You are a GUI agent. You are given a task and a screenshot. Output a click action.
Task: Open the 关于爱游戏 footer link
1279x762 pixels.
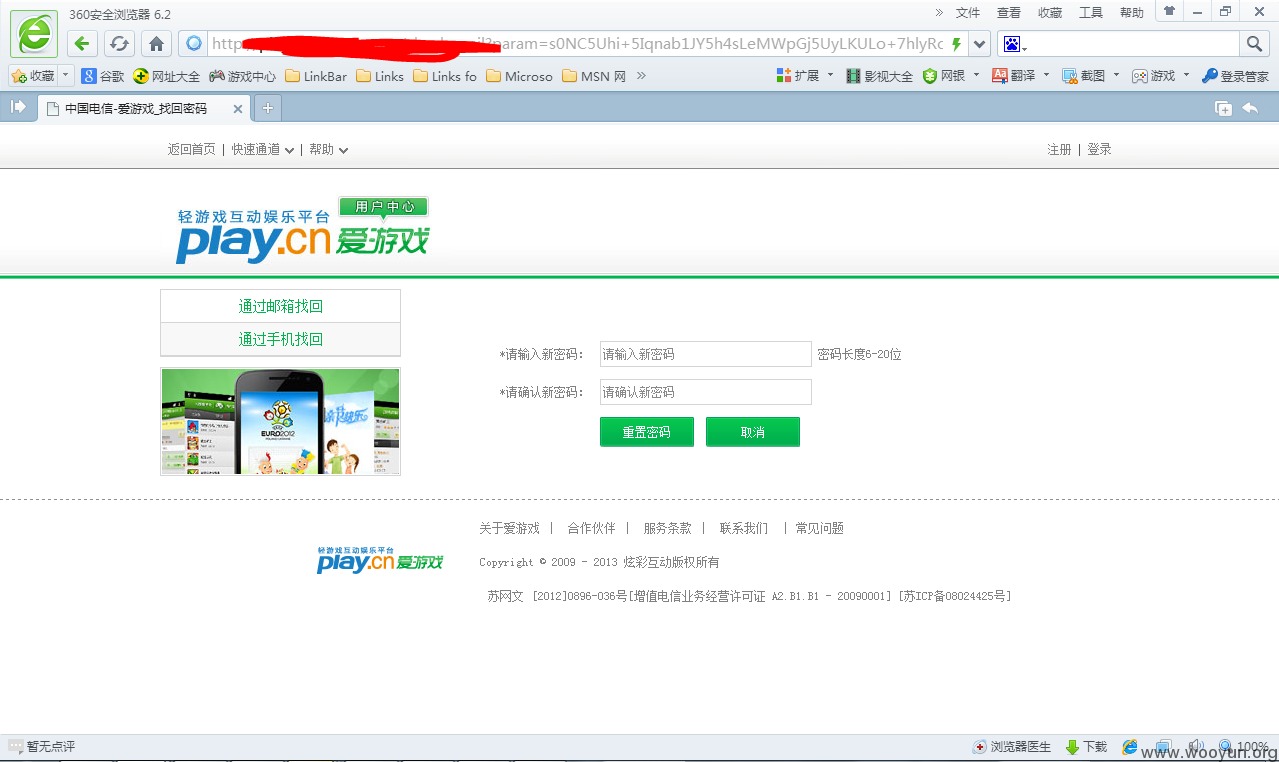coord(509,528)
